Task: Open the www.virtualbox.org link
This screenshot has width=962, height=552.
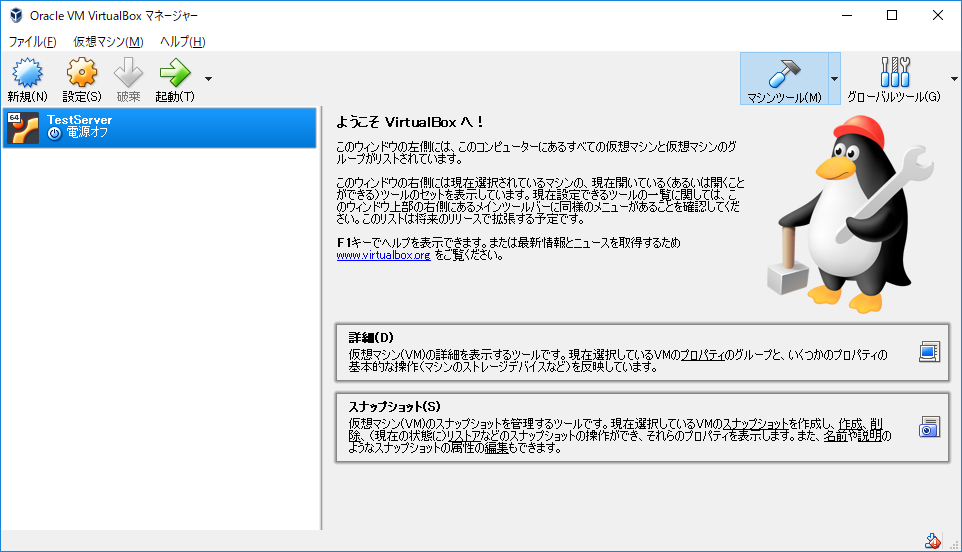Action: click(383, 255)
